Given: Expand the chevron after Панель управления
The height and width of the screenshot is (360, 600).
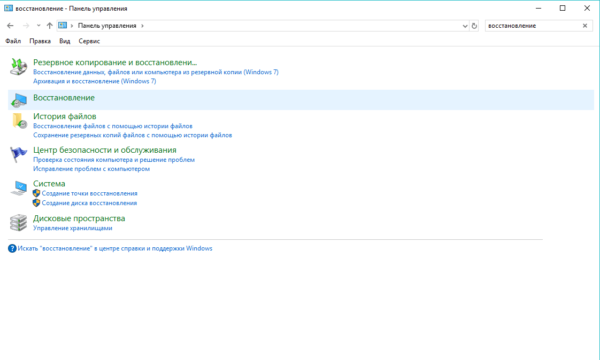Looking at the screenshot, I should pos(142,26).
